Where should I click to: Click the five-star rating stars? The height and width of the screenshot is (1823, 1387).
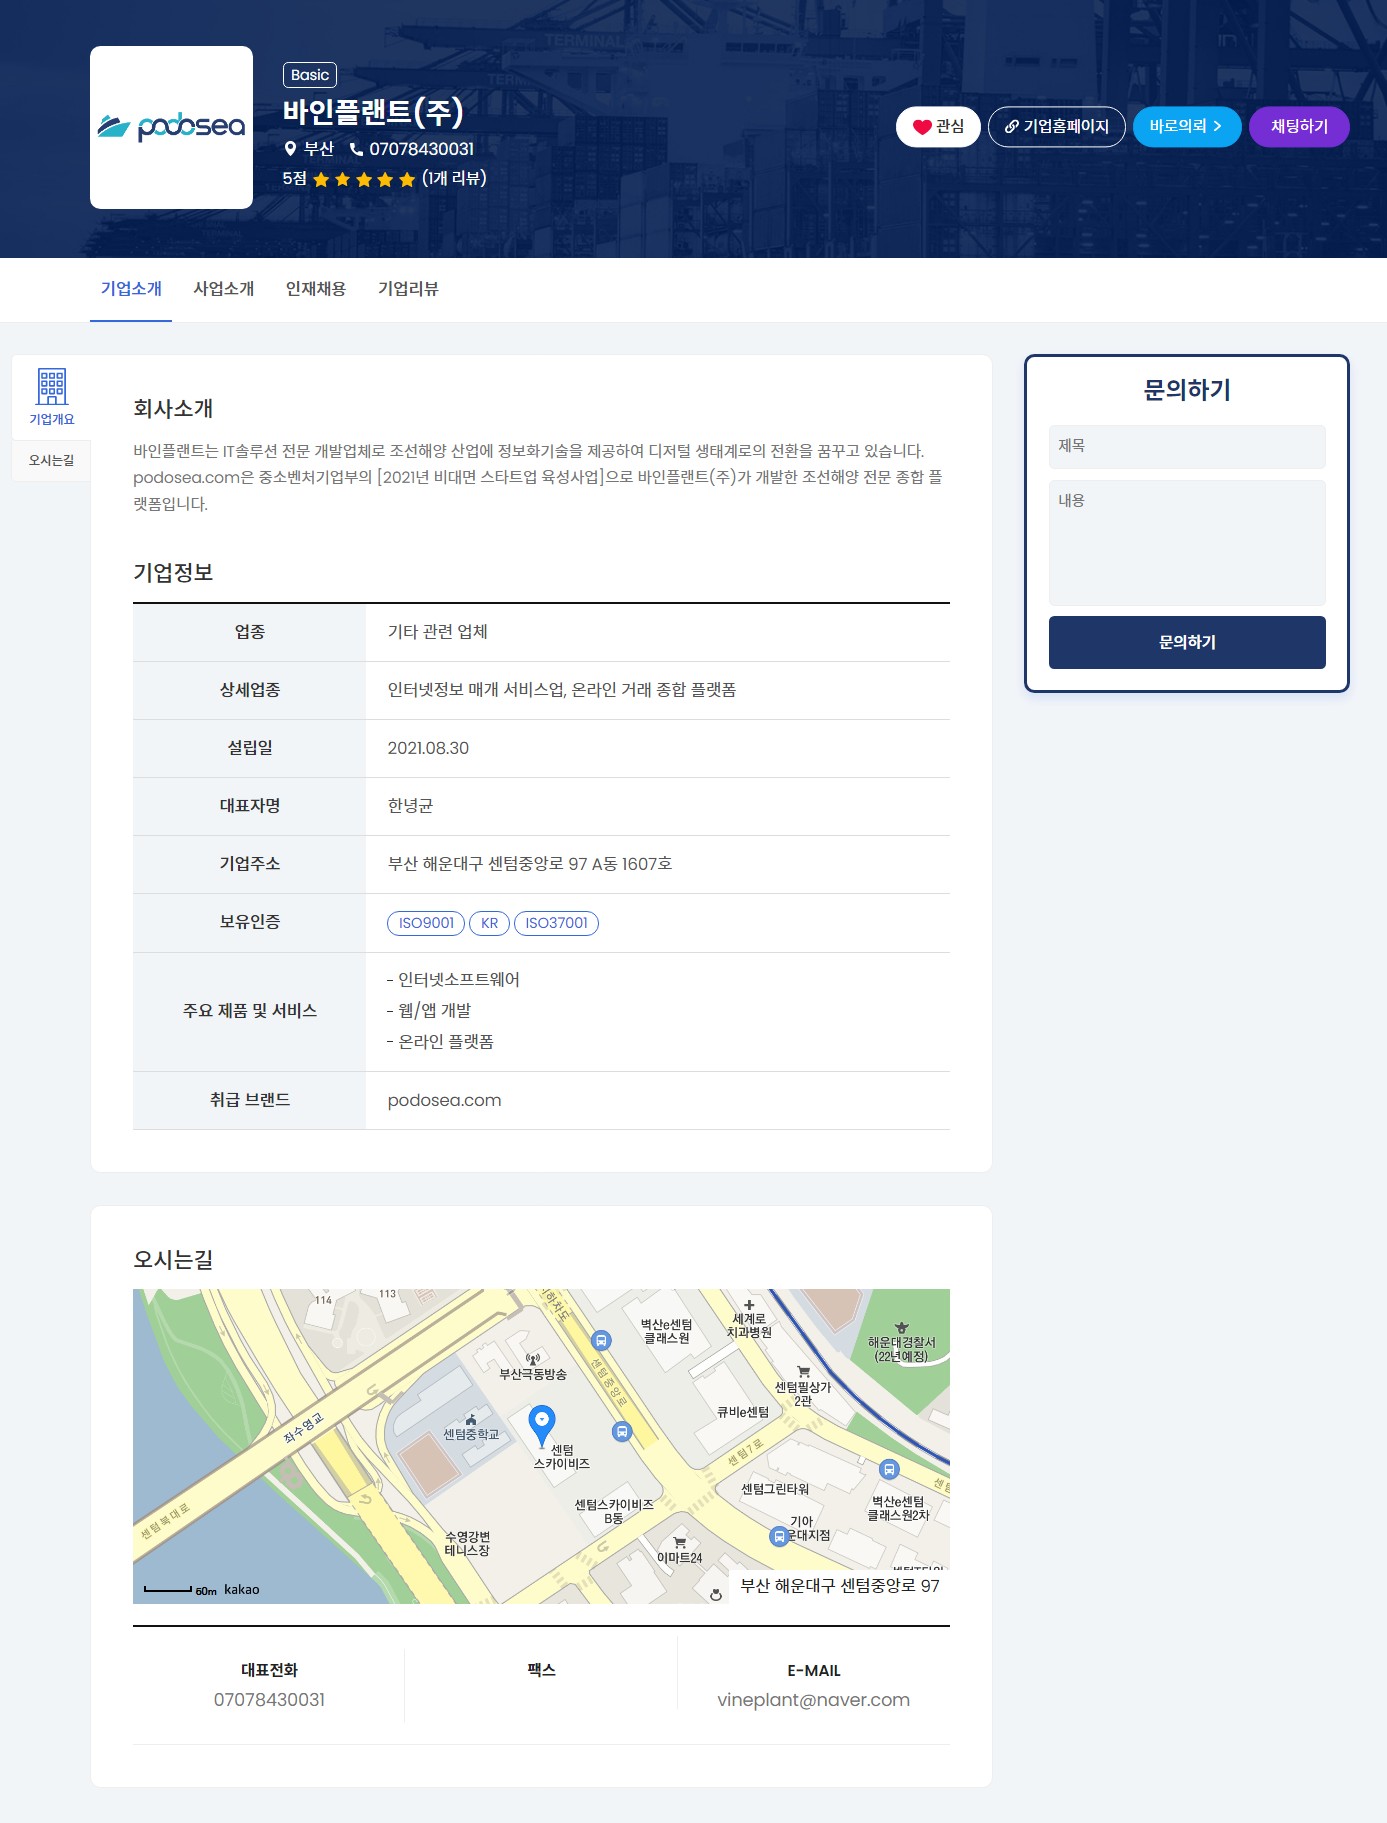coord(364,179)
